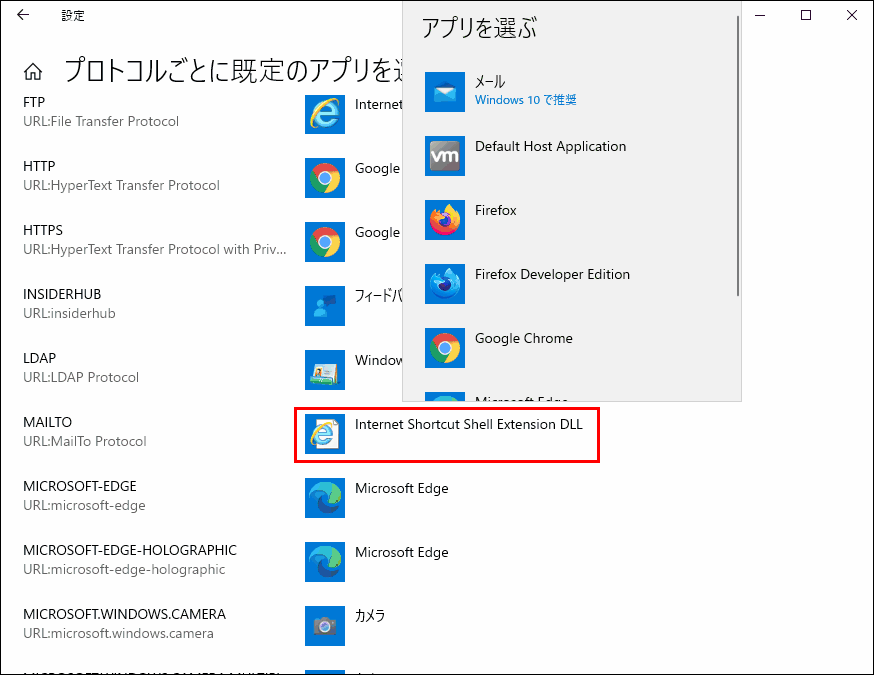Click the FTP protocol name

[x=34, y=103]
